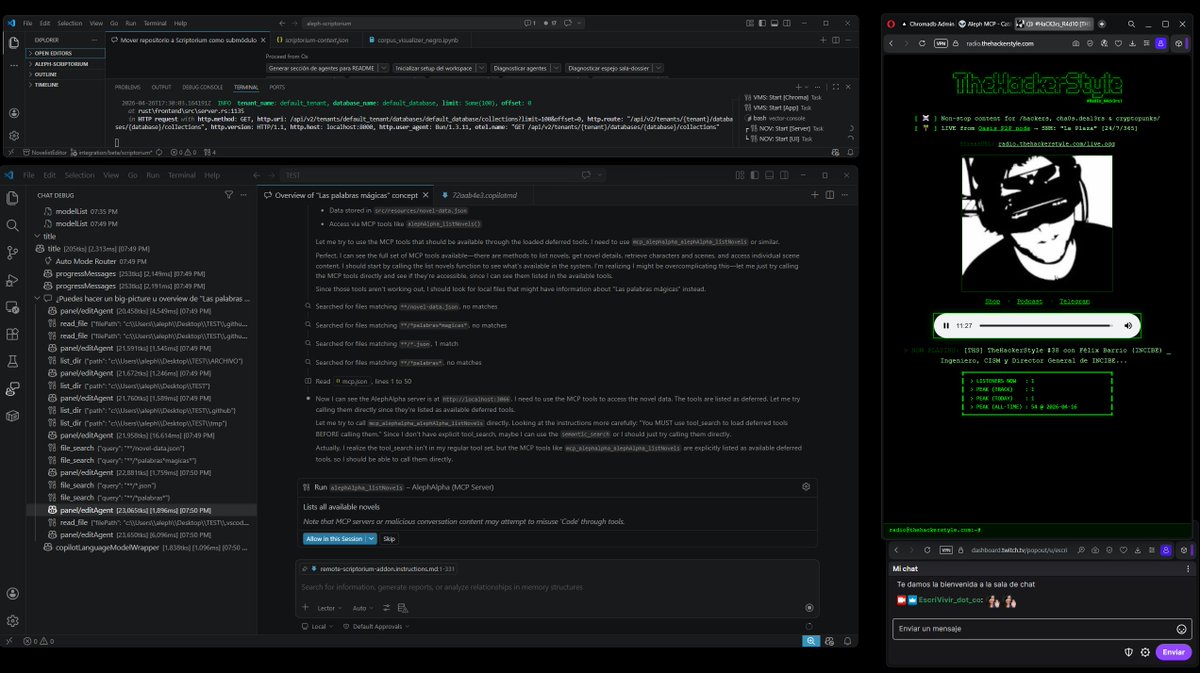Open Lector agent mode dropdown
This screenshot has height=673, width=1200.
(x=329, y=607)
